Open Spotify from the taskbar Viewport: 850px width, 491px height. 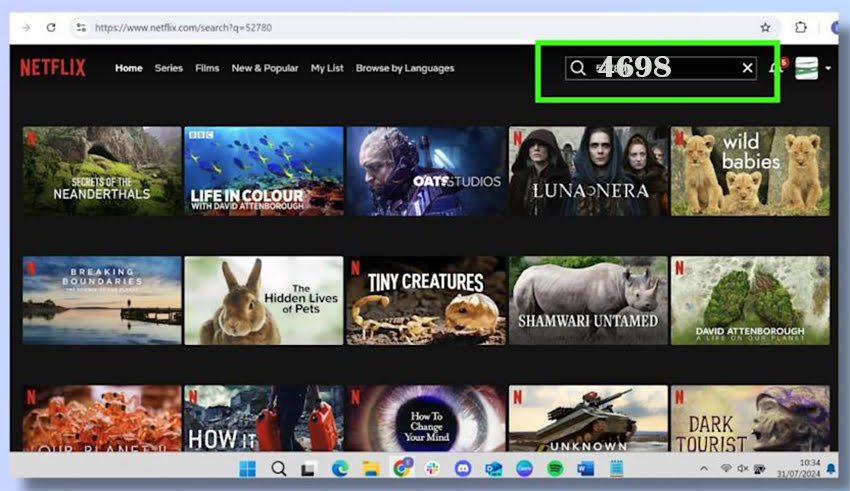pos(555,468)
